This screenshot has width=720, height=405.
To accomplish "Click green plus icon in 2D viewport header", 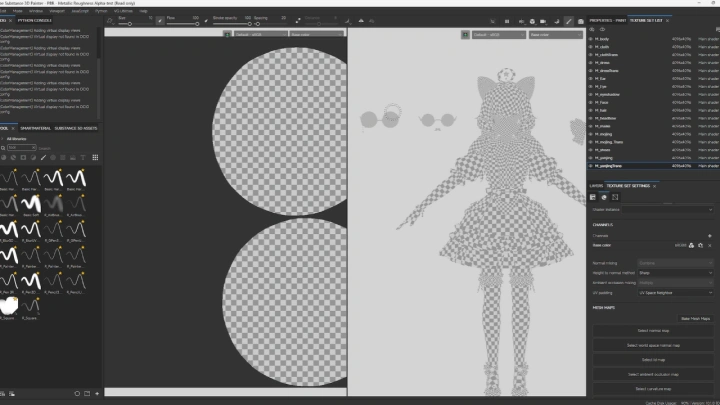I will pos(227,35).
